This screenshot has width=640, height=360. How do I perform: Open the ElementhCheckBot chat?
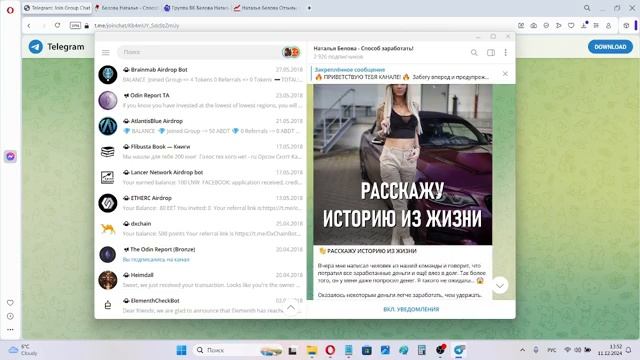pos(200,305)
